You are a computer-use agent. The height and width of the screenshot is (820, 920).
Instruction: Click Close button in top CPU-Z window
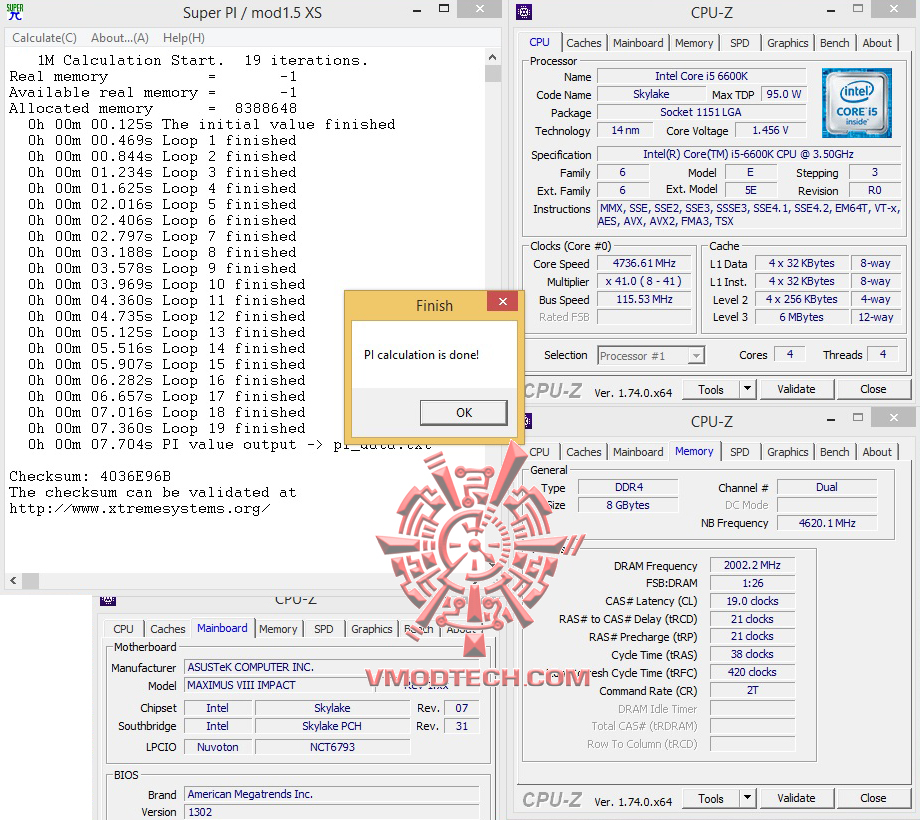(x=873, y=389)
